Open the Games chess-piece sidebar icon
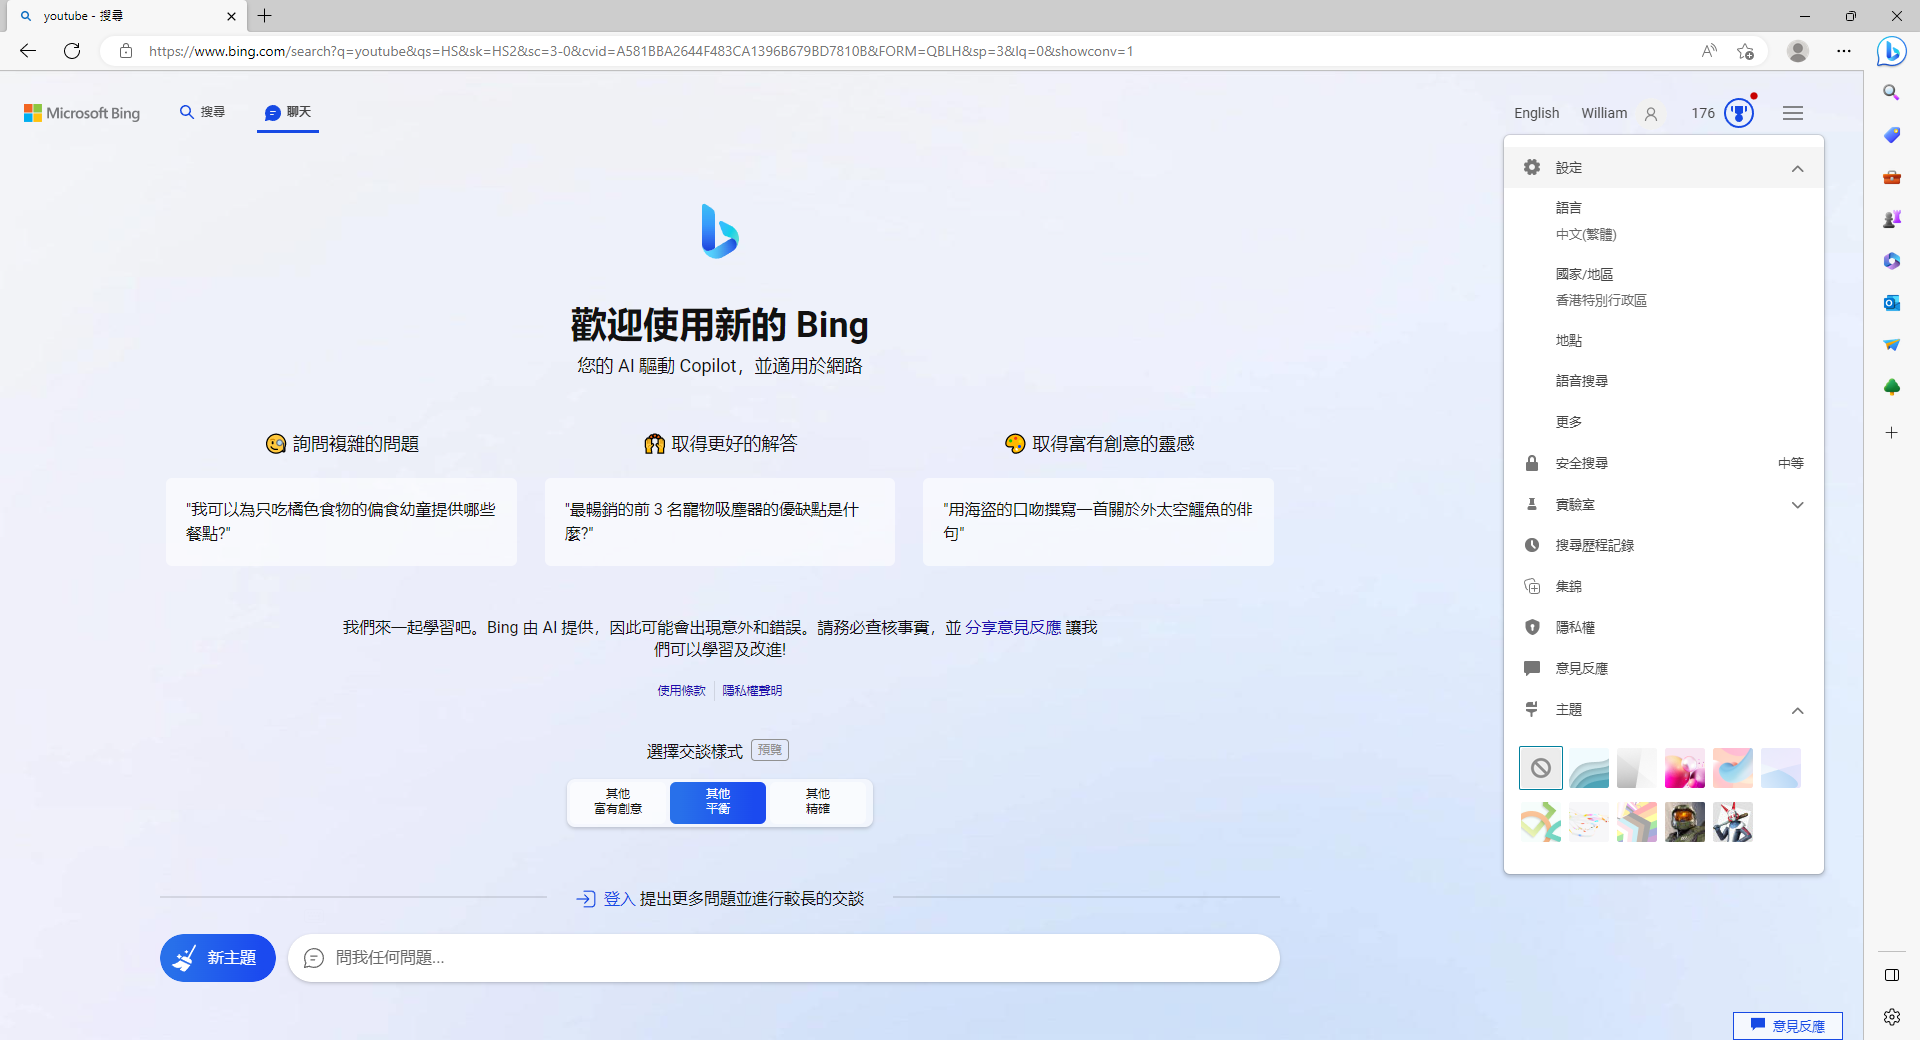The image size is (1920, 1040). click(x=1891, y=219)
